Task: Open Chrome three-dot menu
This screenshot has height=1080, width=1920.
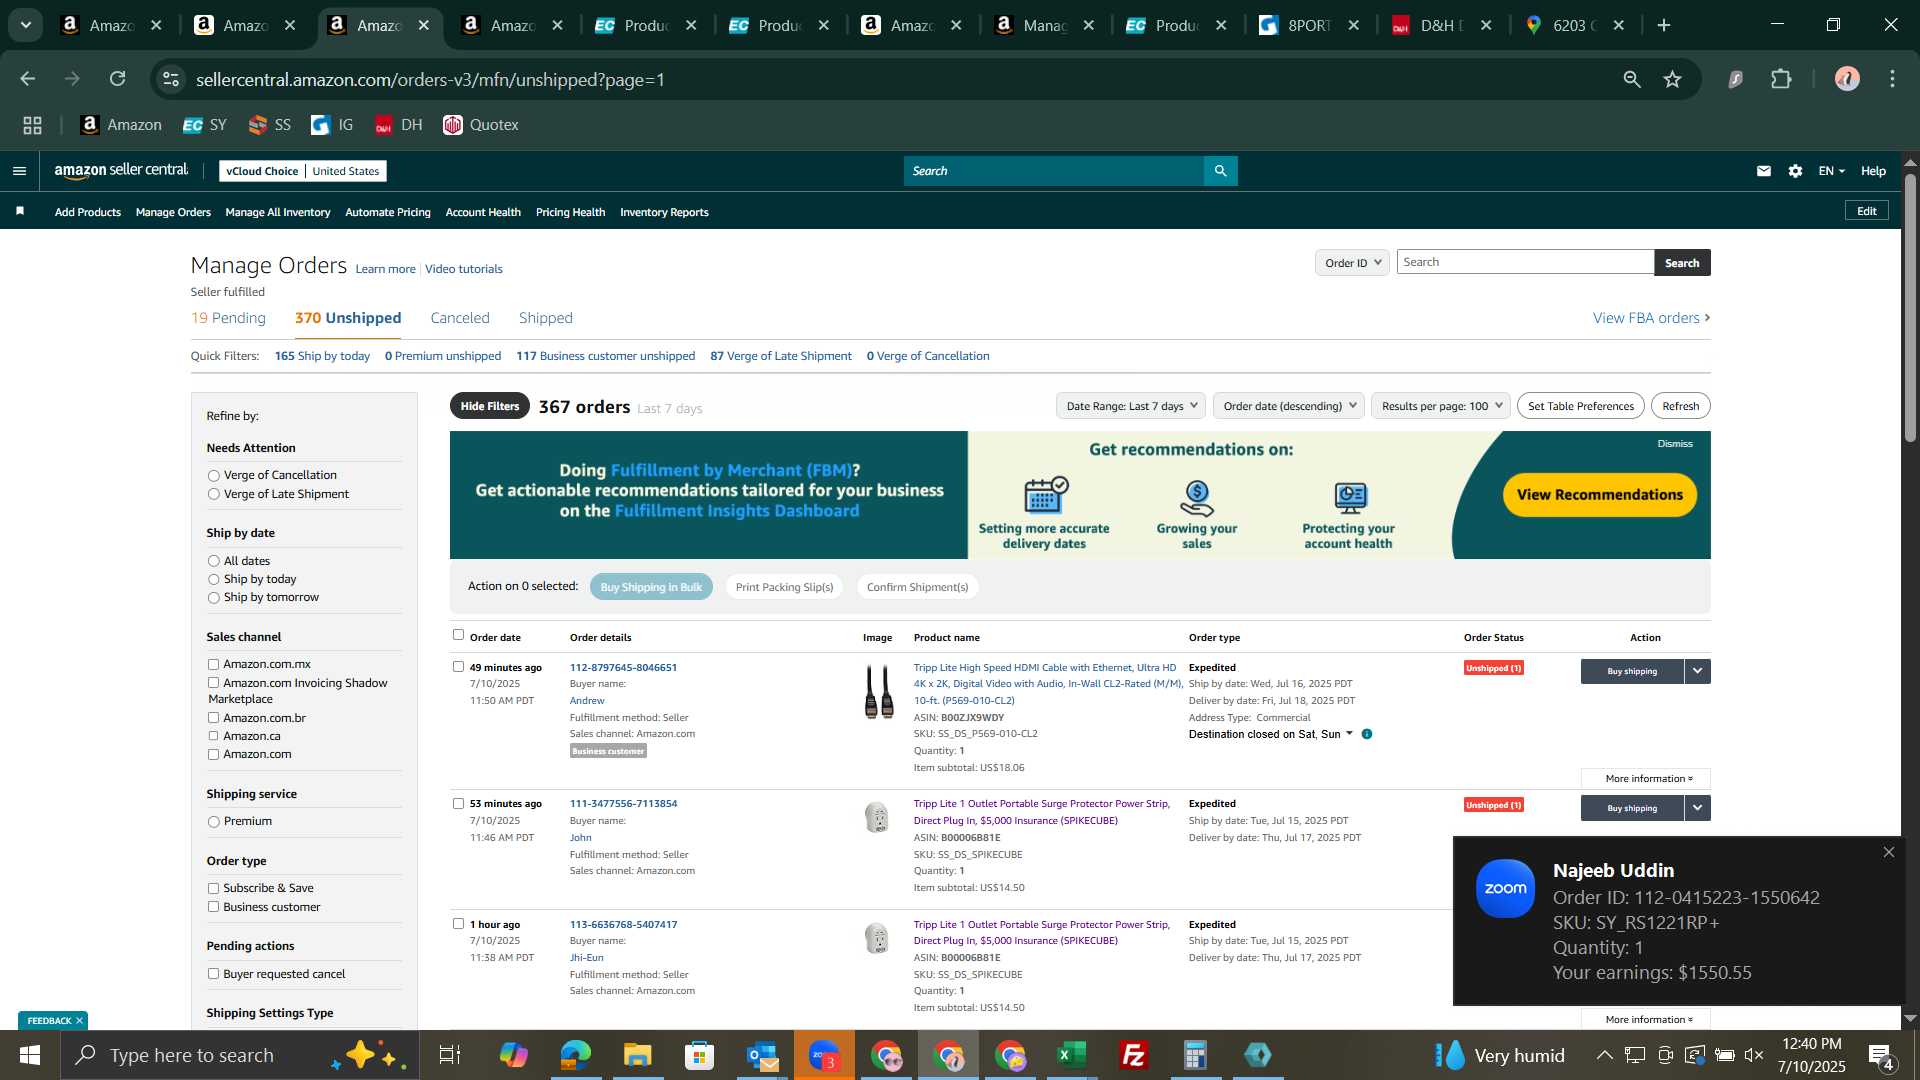Action: (1892, 79)
